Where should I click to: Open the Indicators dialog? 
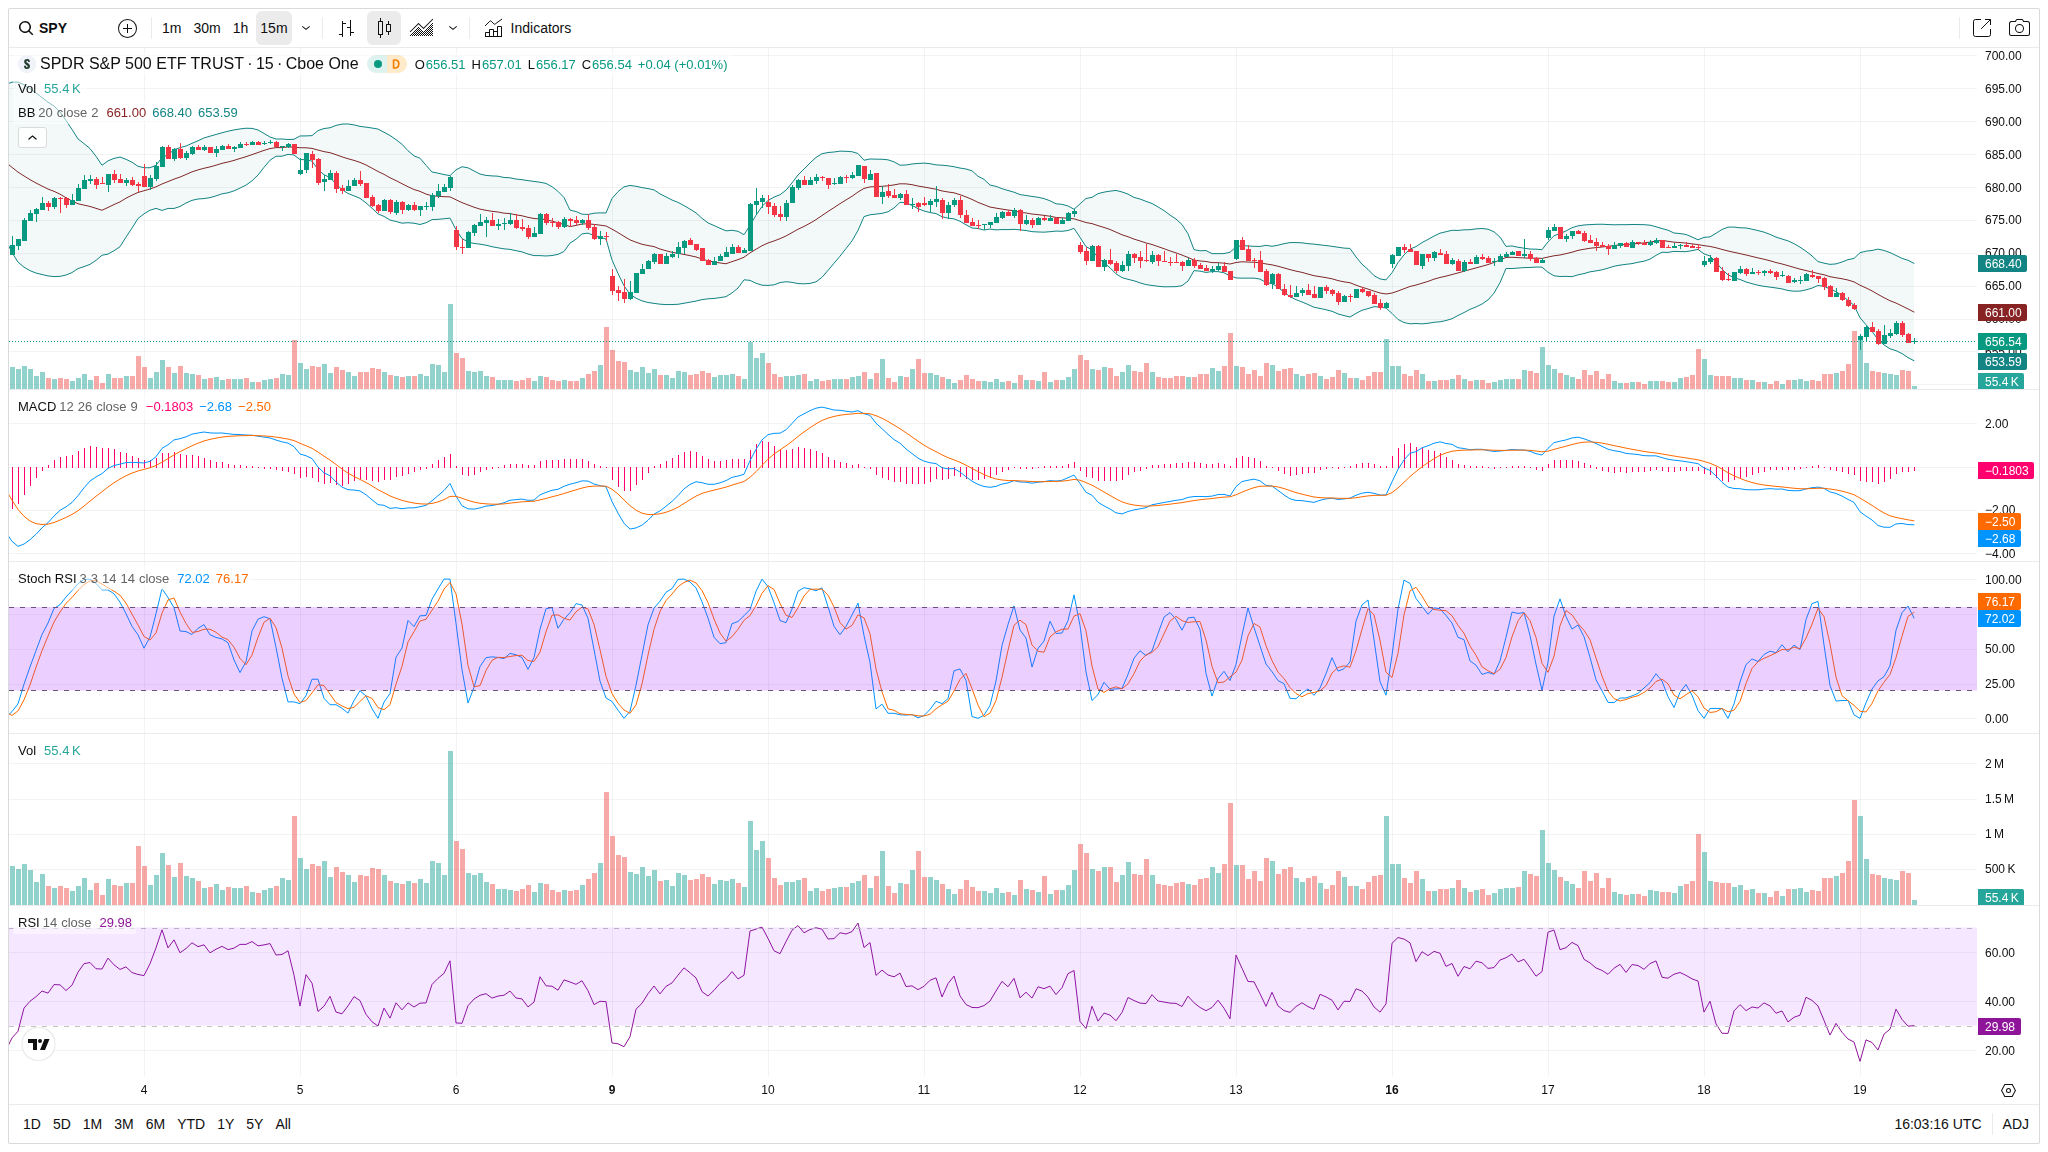pos(528,28)
